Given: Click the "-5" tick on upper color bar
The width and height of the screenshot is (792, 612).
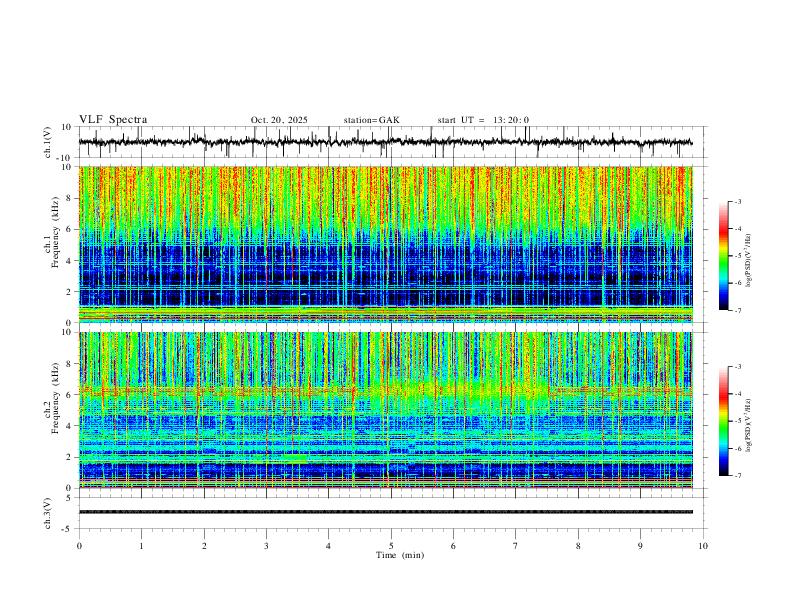Looking at the screenshot, I should pyautogui.click(x=738, y=256).
